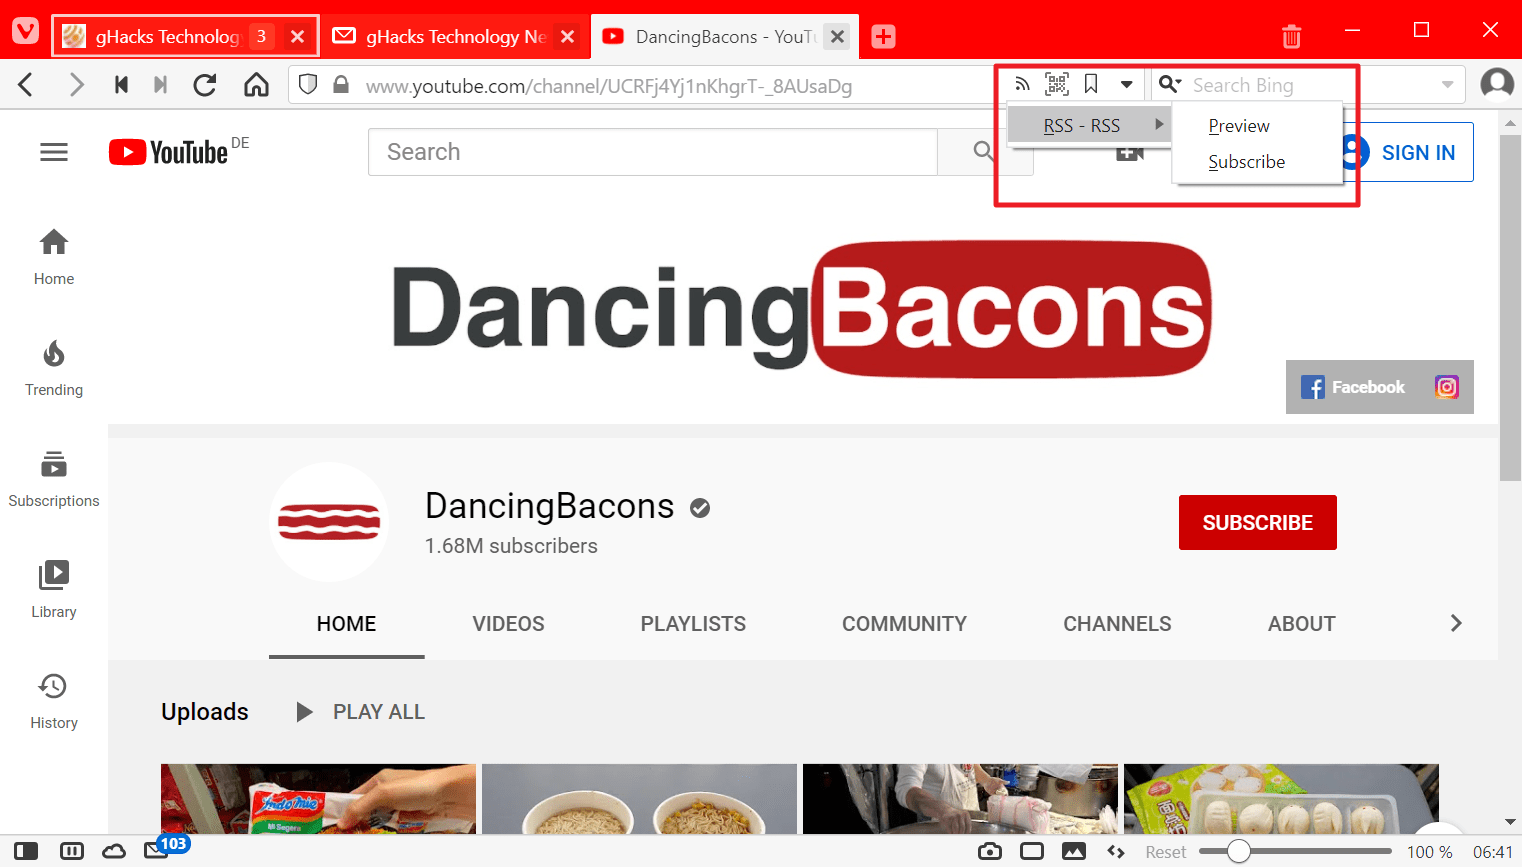Go back to the previous page
Screen dimensions: 1522x867
(x=26, y=85)
